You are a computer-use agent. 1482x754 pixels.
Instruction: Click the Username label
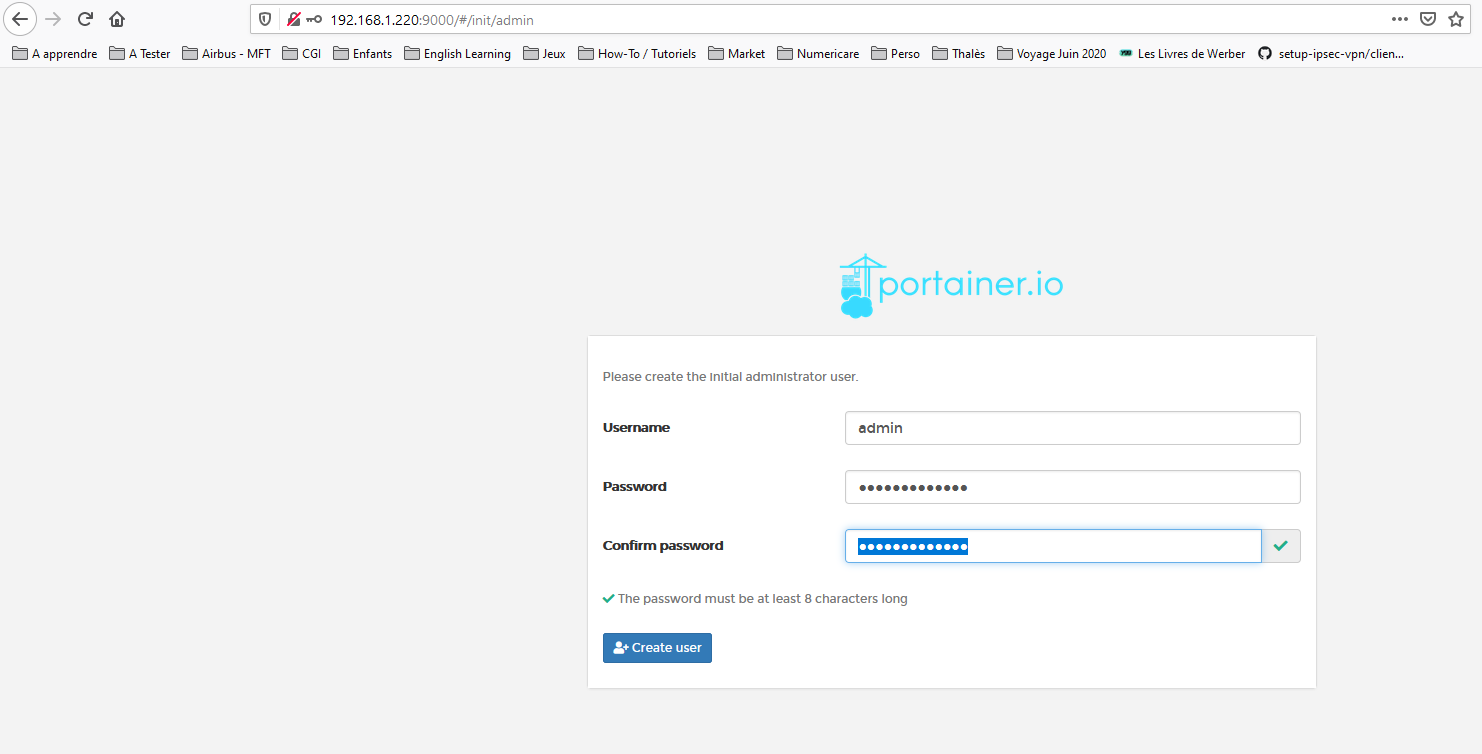(x=636, y=428)
